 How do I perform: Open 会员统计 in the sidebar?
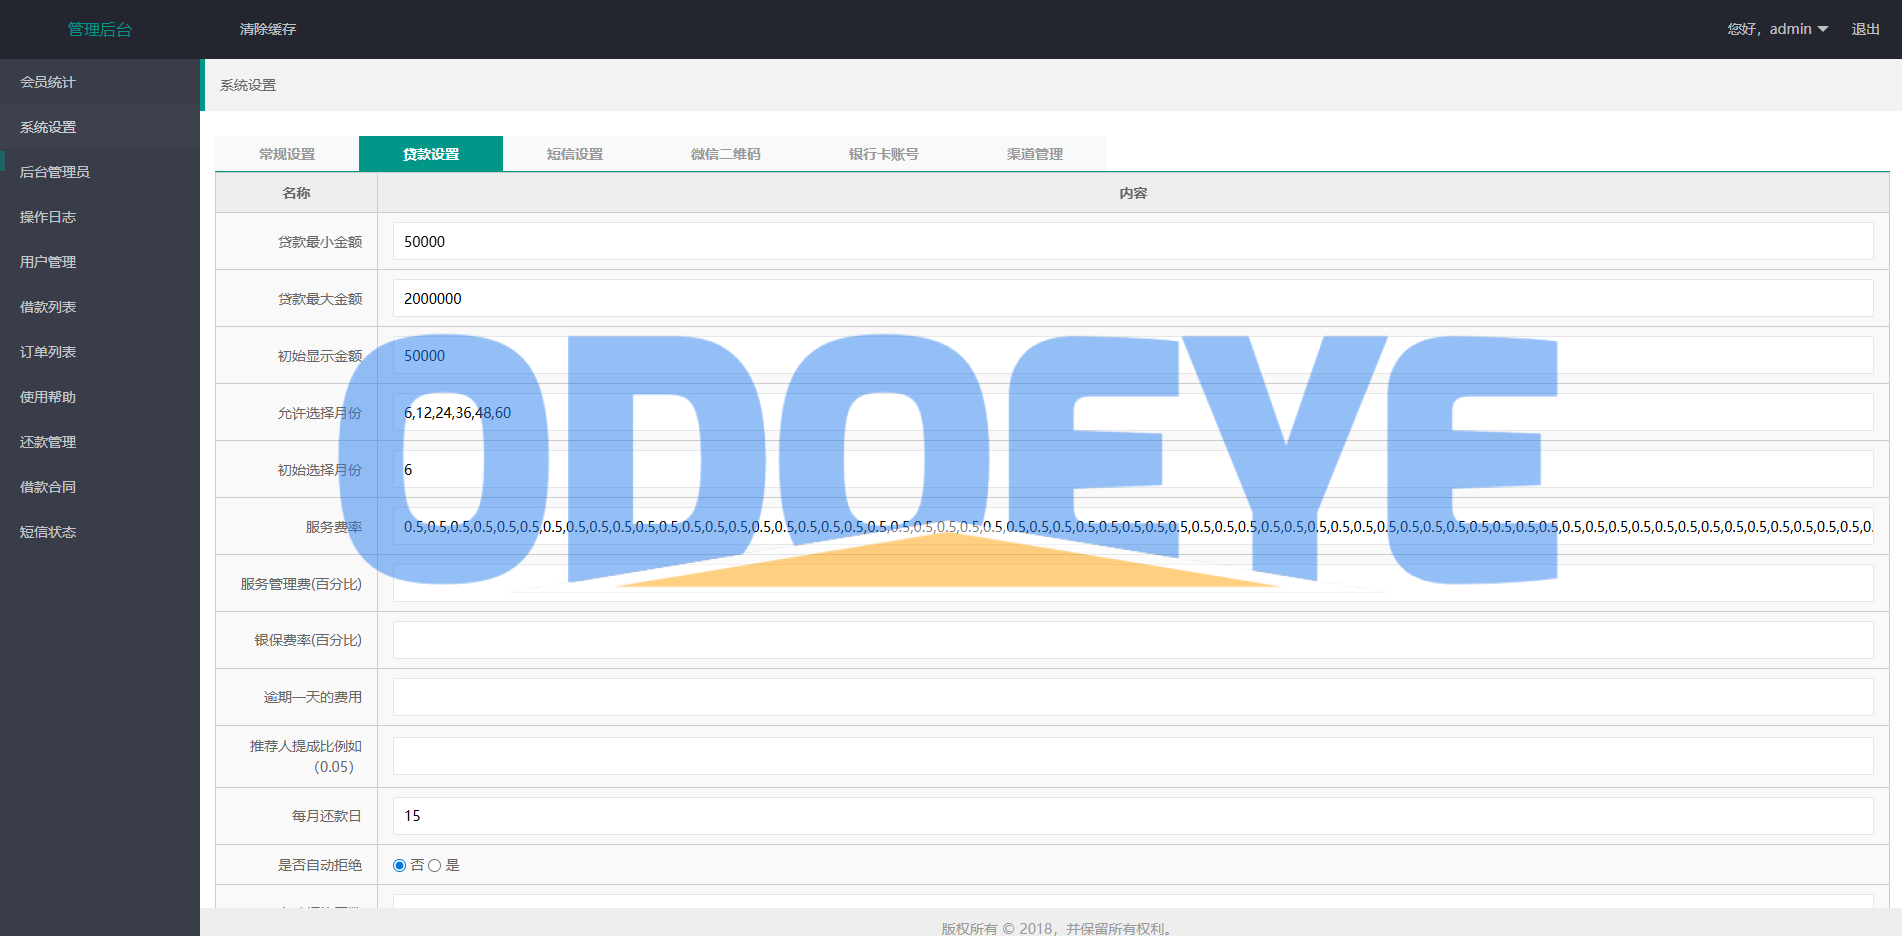[x=48, y=82]
